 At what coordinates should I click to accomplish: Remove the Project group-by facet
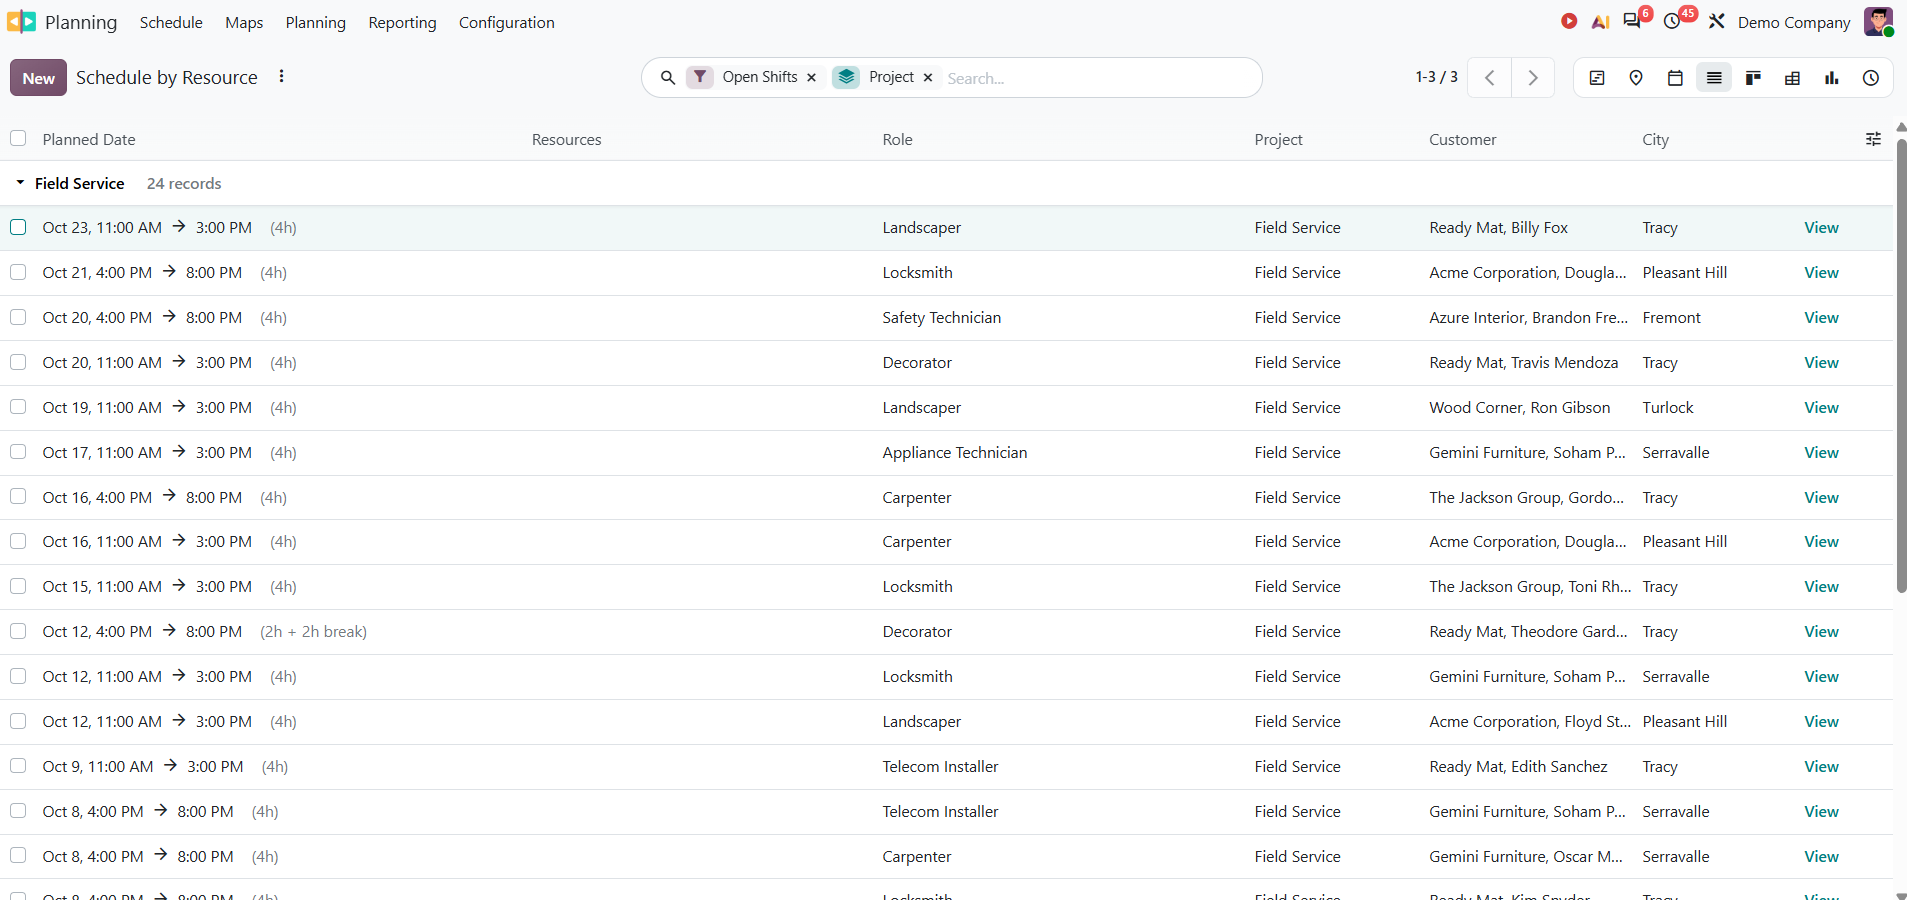point(928,77)
